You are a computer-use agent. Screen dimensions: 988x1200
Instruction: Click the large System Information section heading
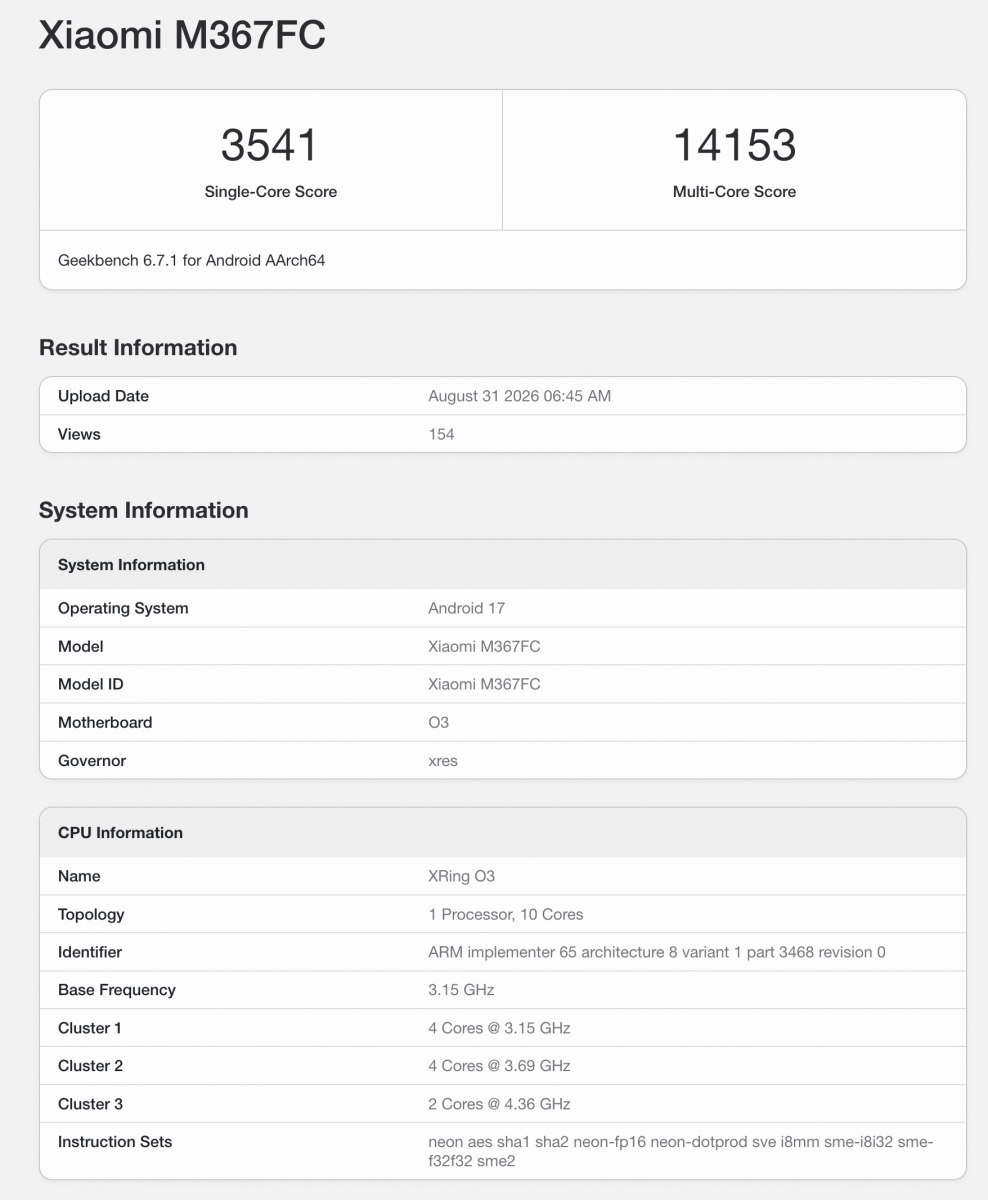pyautogui.click(x=144, y=511)
